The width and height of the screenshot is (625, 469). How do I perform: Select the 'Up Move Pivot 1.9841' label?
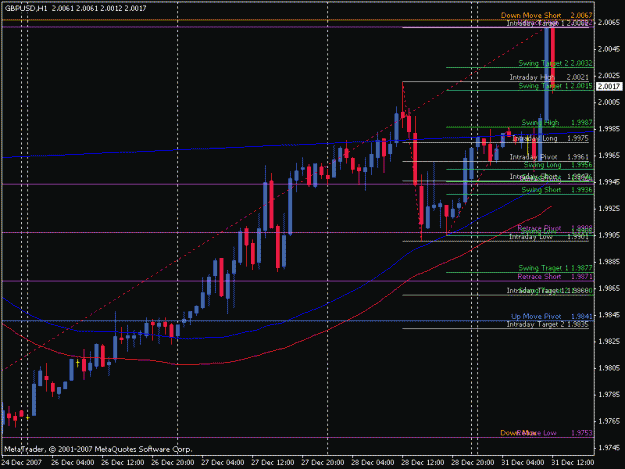[x=552, y=316]
